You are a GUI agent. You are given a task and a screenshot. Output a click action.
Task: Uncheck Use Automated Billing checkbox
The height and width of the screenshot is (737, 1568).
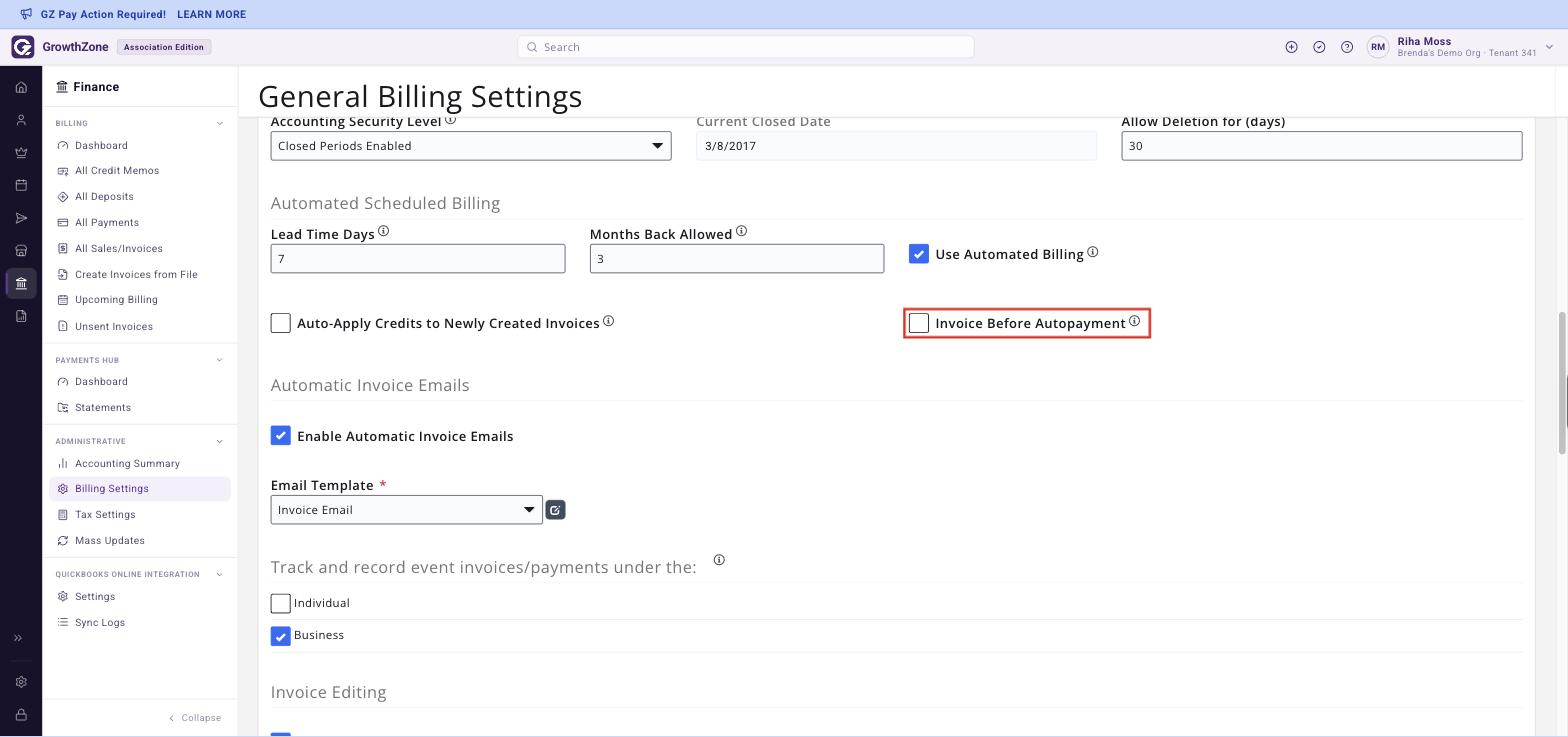919,254
